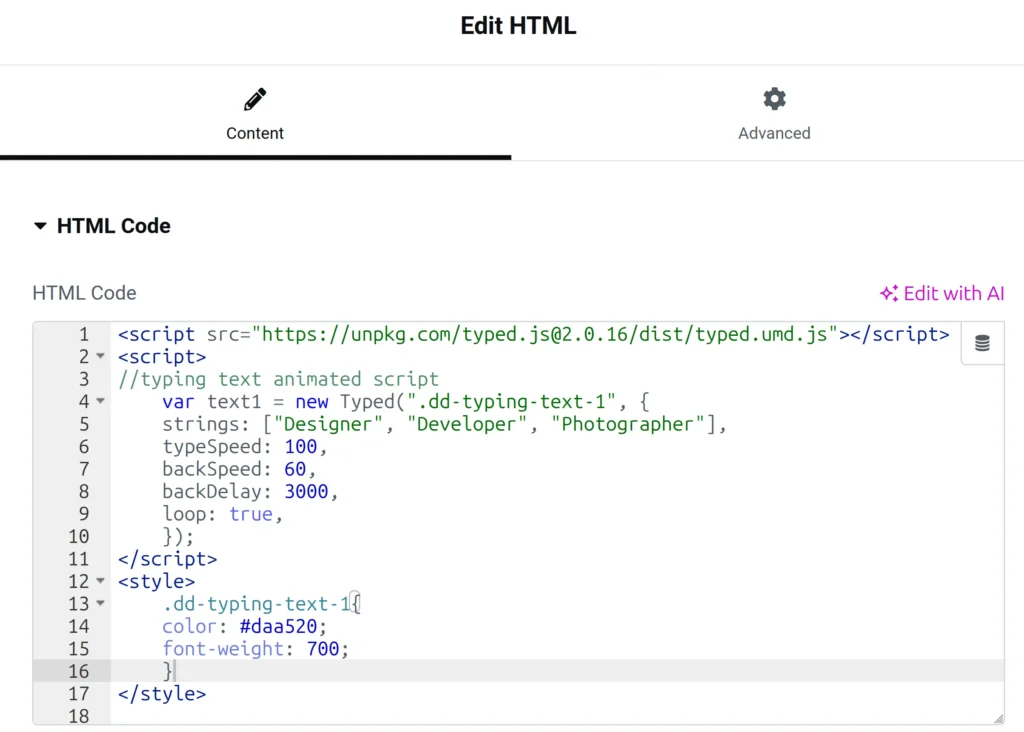Click the var keyword on line 4

(x=178, y=402)
